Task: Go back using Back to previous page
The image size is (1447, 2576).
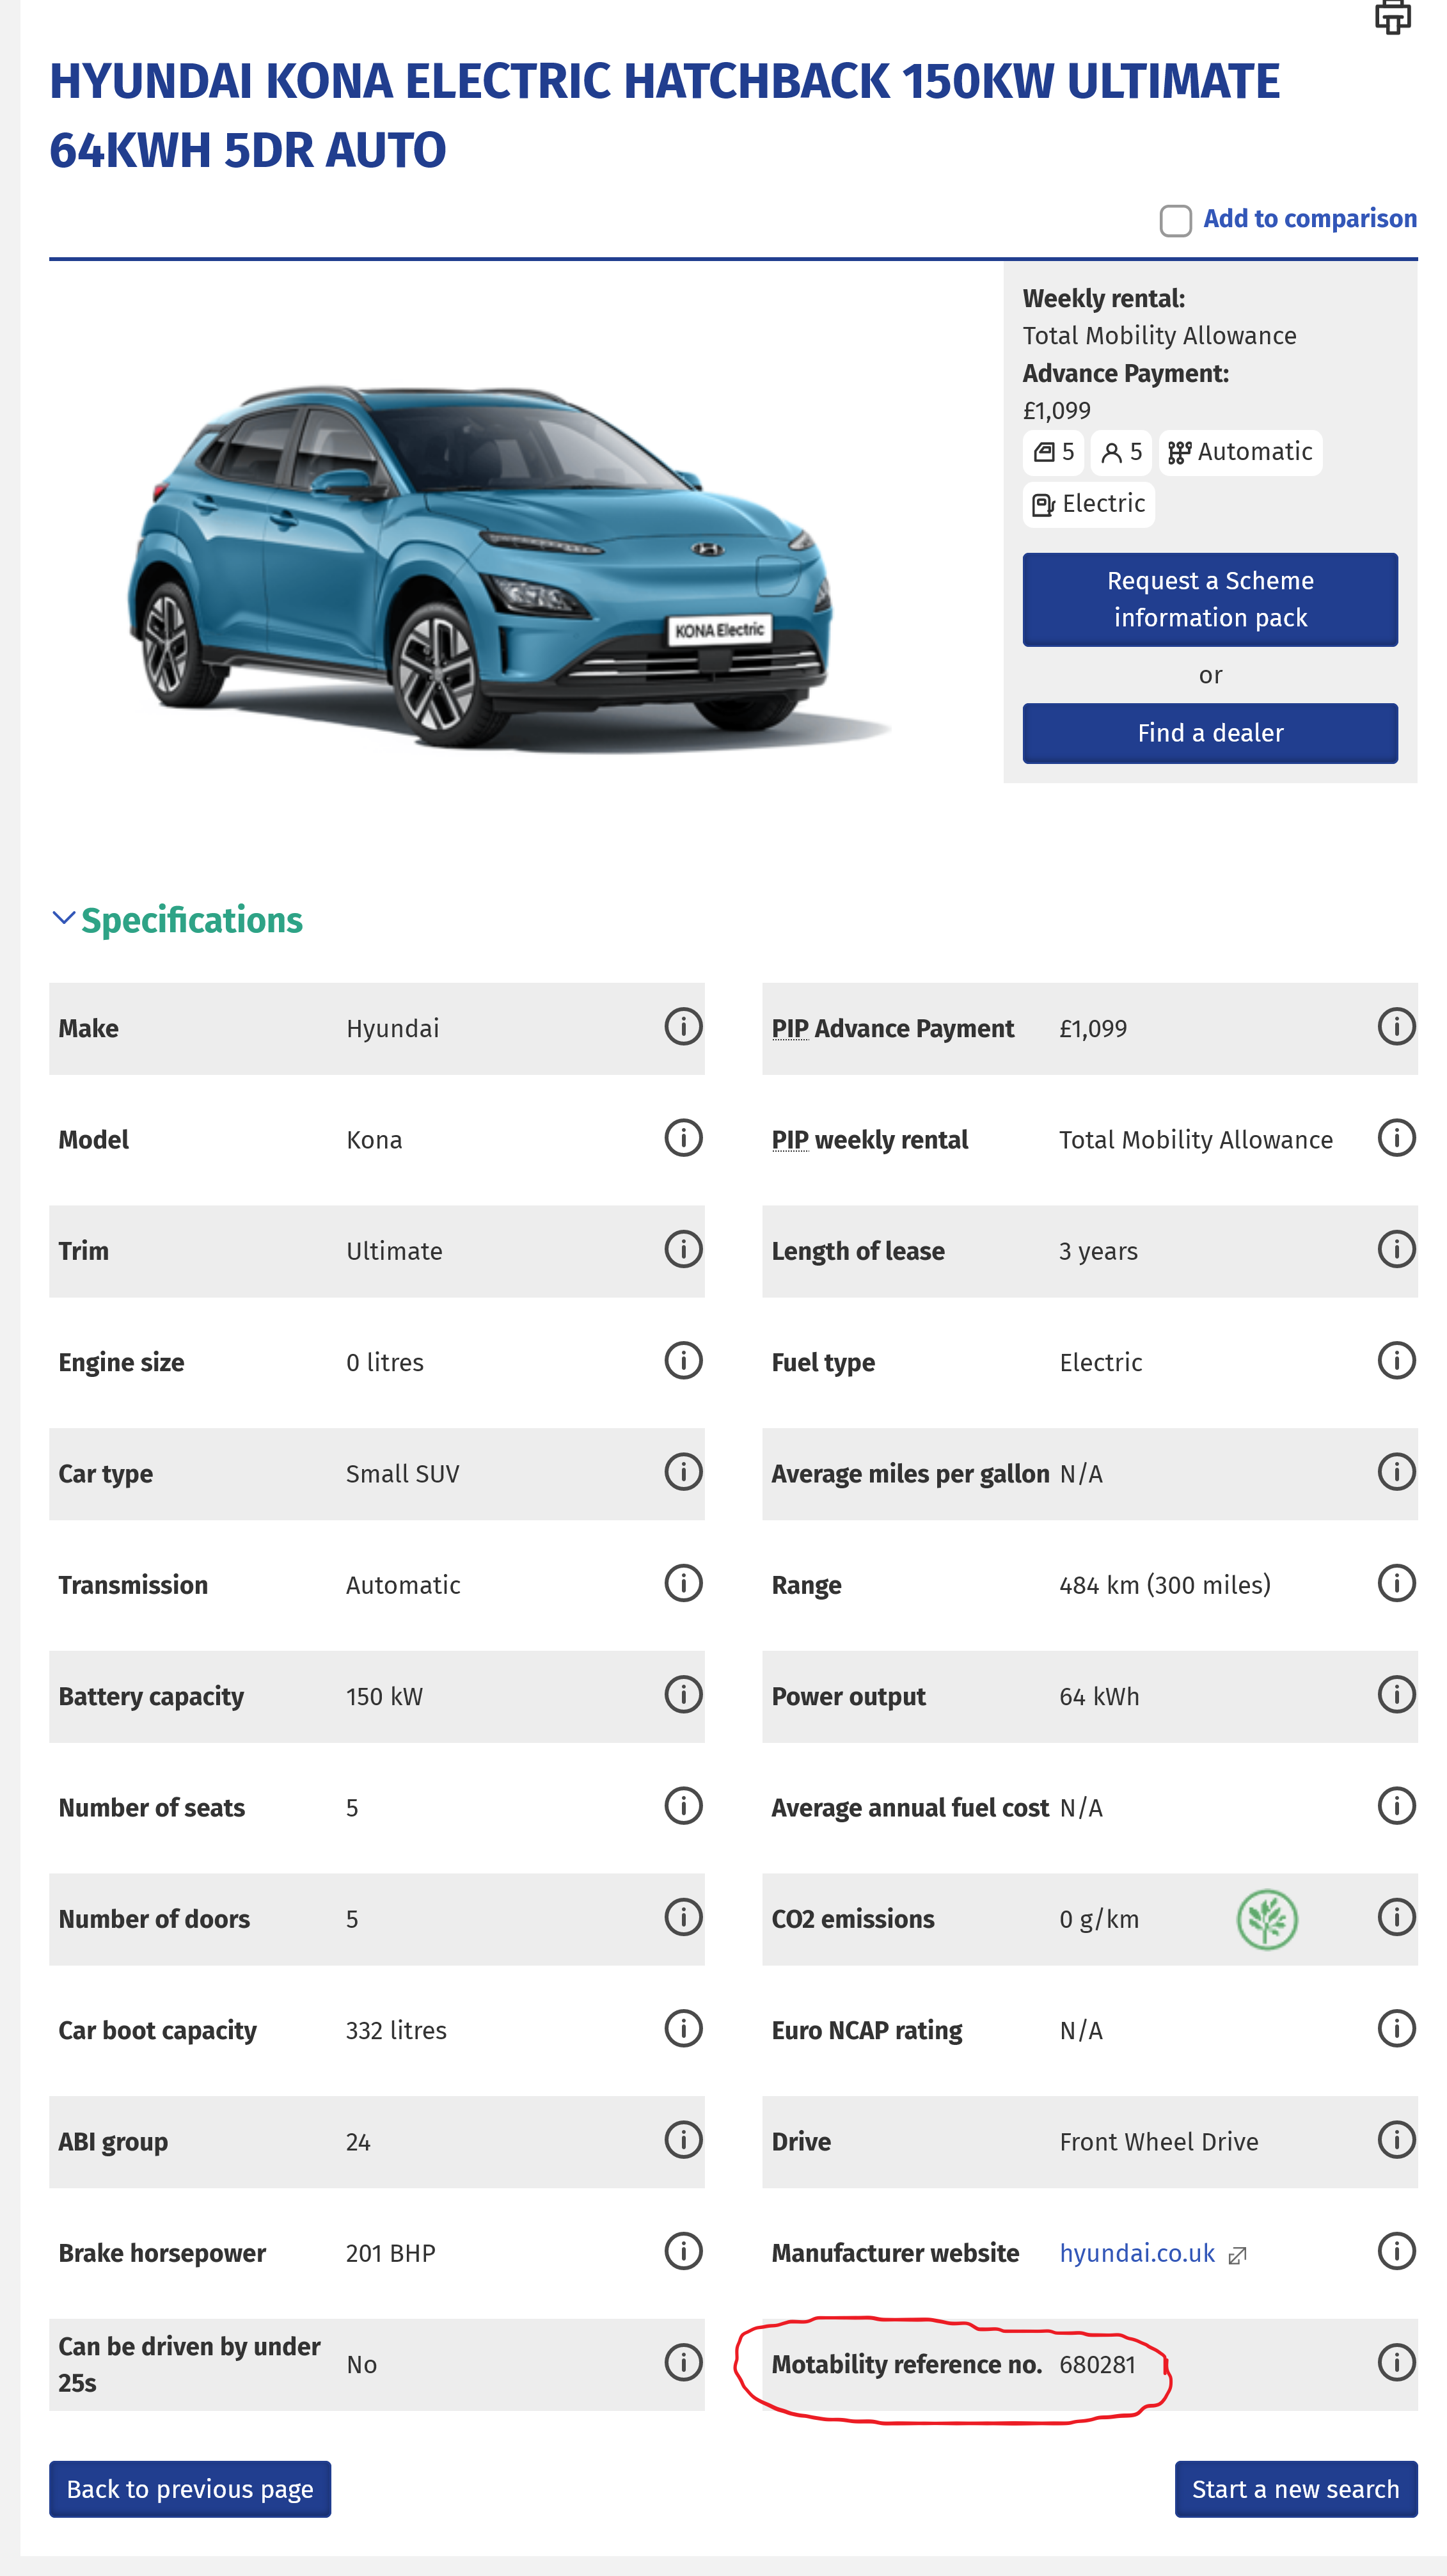Action: pyautogui.click(x=190, y=2488)
